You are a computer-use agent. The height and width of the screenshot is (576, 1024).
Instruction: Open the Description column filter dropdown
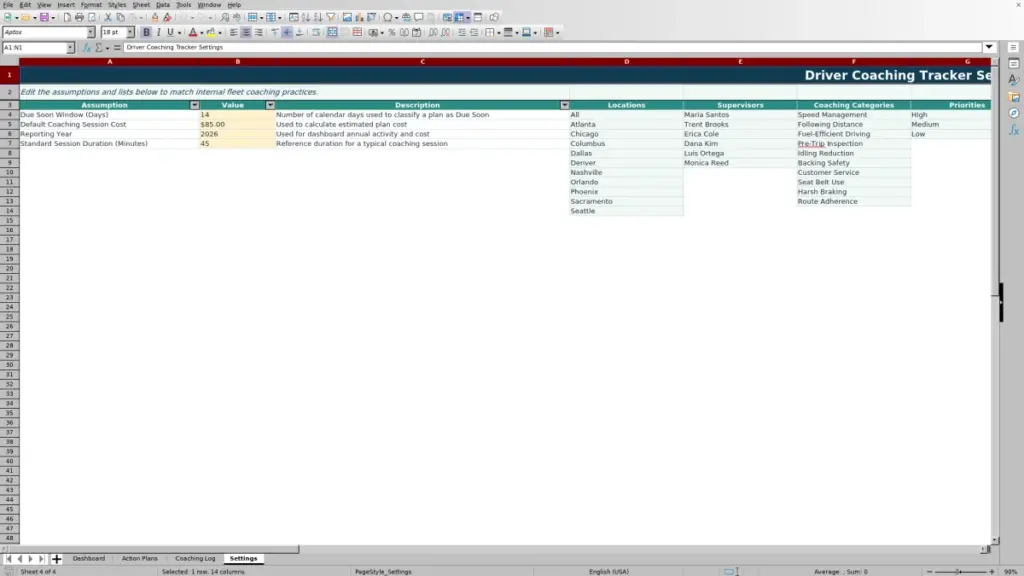point(564,105)
